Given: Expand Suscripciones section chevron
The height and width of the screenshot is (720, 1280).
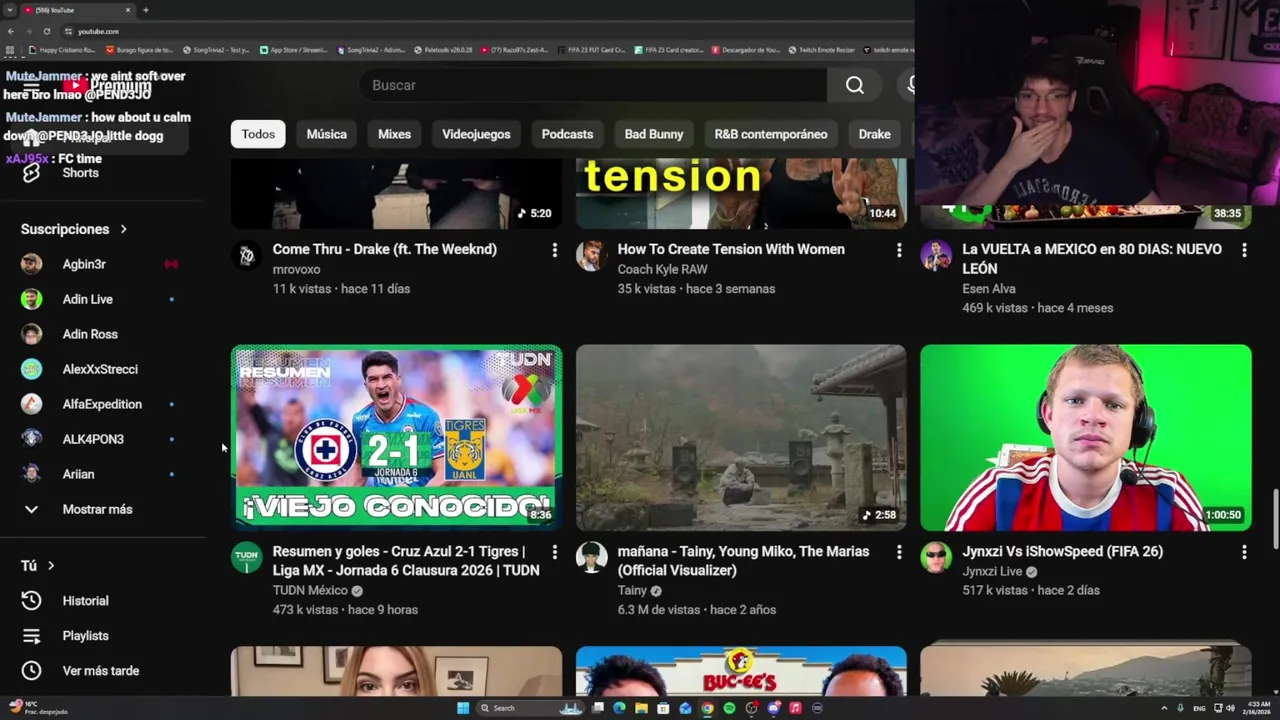Looking at the screenshot, I should click(124, 229).
